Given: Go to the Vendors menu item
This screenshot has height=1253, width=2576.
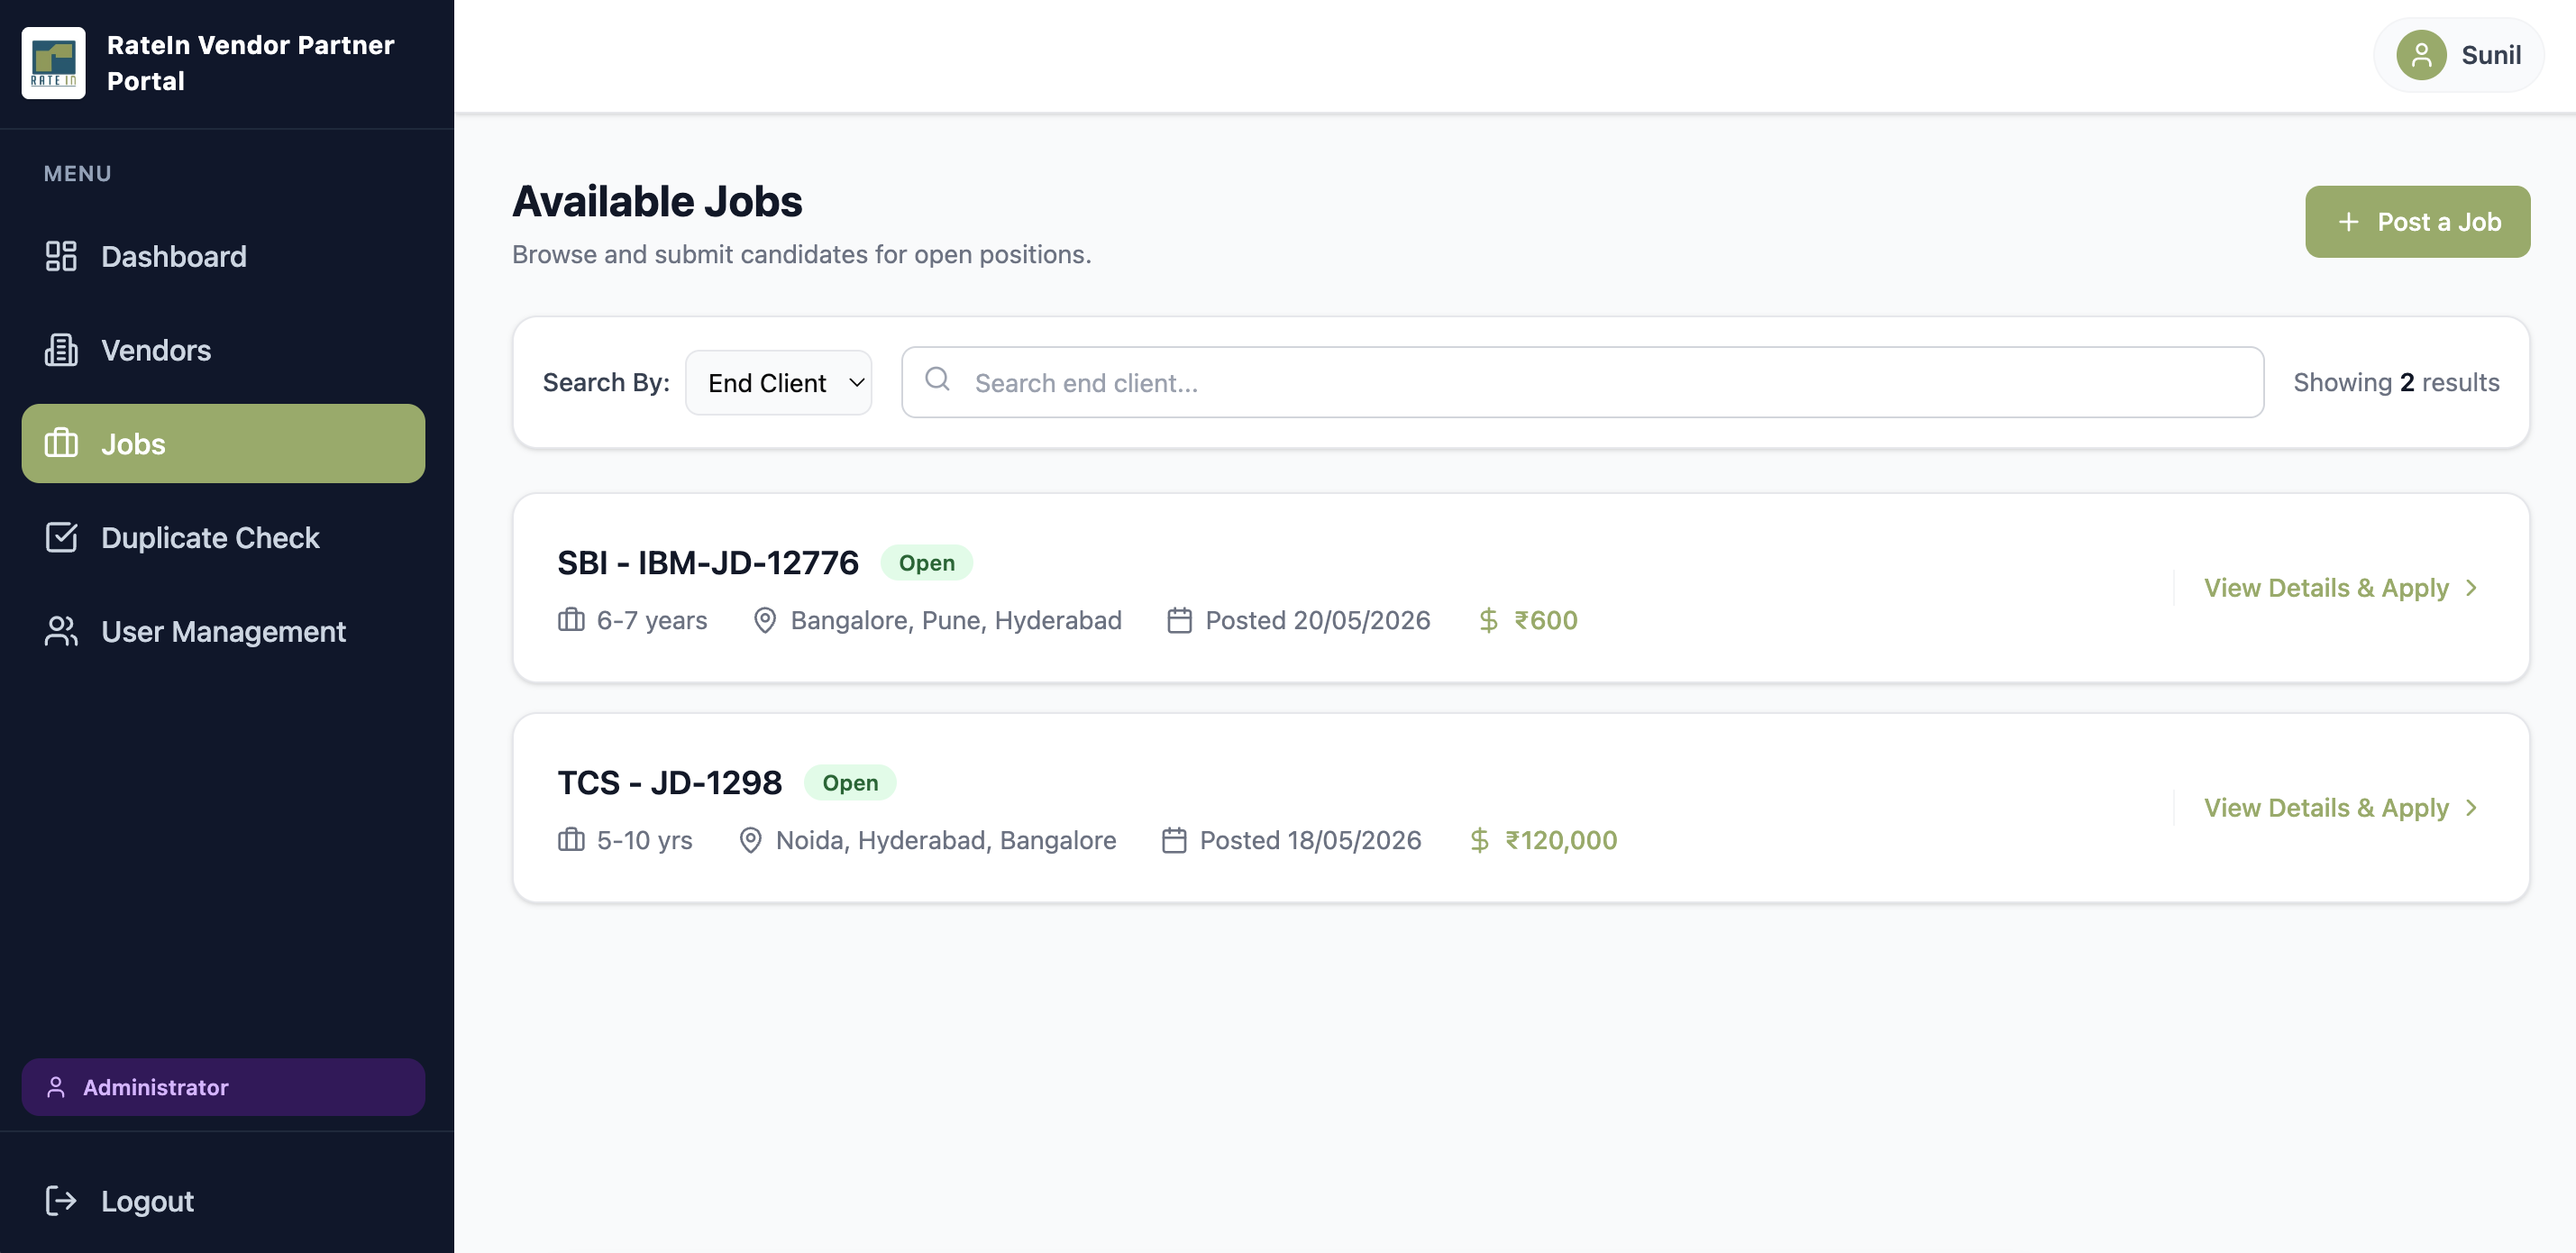Looking at the screenshot, I should [x=223, y=350].
